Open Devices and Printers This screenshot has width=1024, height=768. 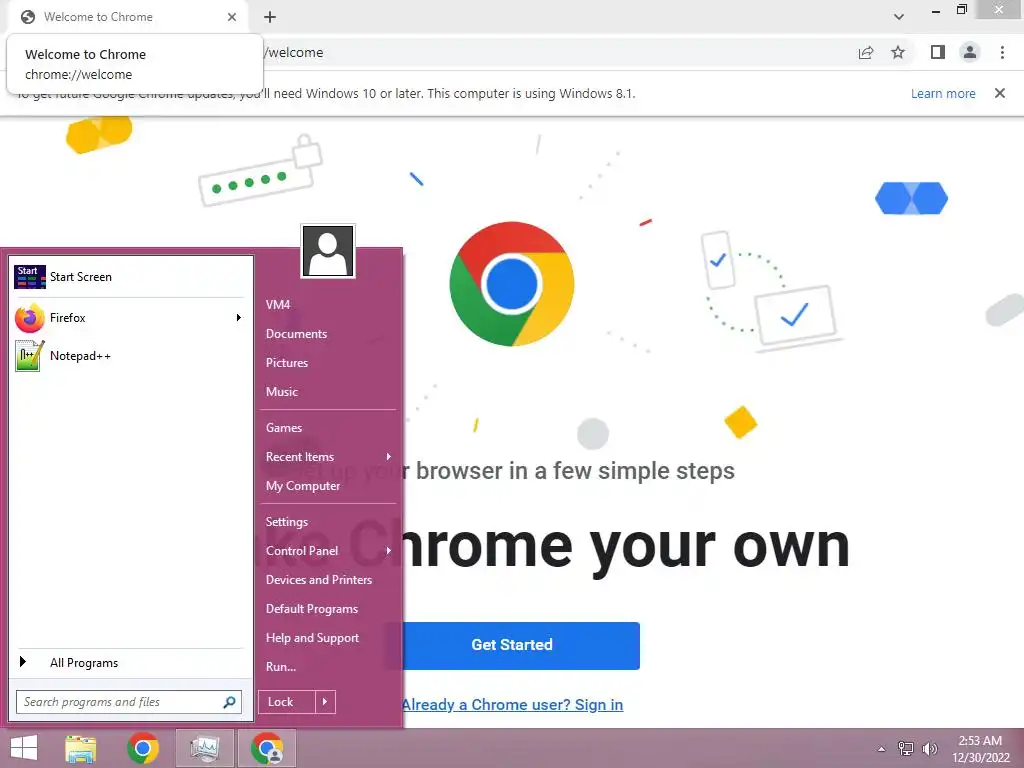(319, 580)
